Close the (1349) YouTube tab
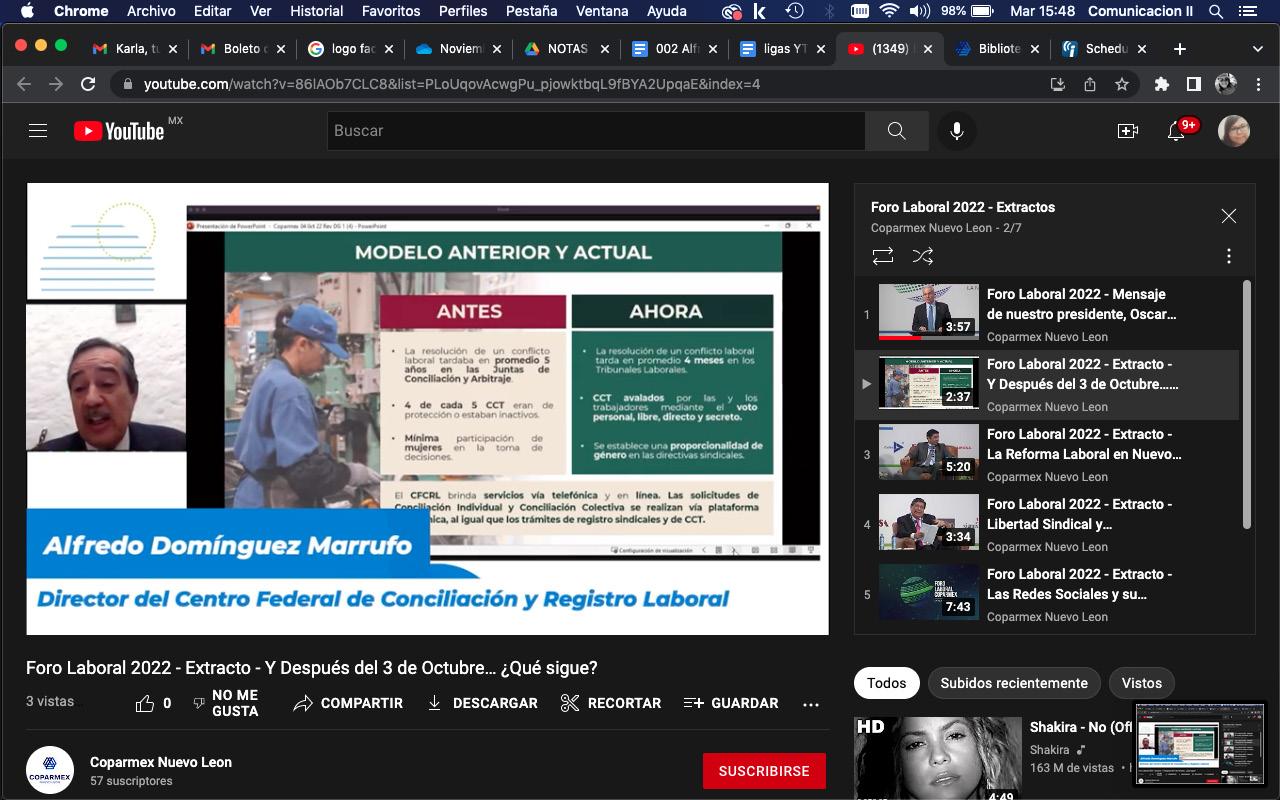This screenshot has height=800, width=1280. pos(928,48)
